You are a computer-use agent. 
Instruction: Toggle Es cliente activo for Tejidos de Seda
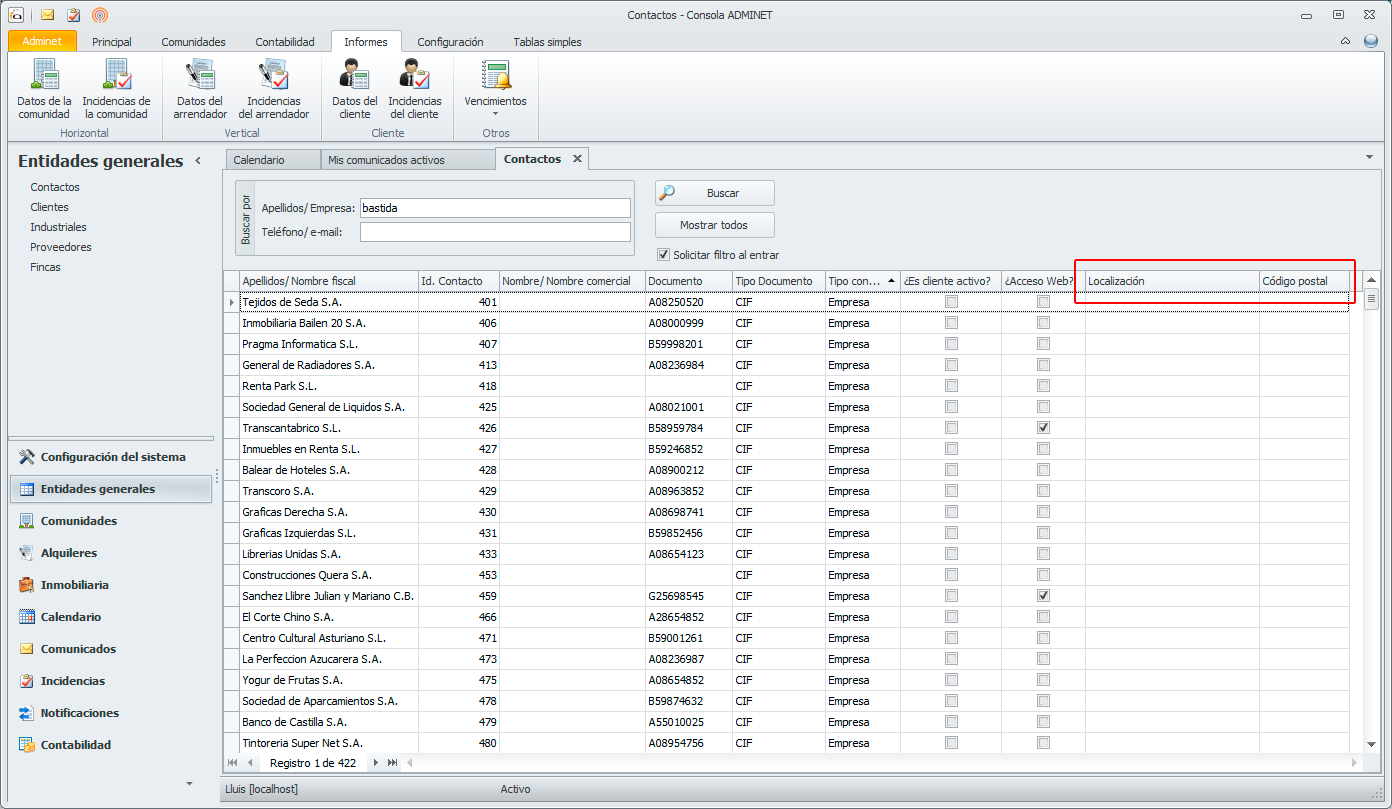tap(951, 302)
